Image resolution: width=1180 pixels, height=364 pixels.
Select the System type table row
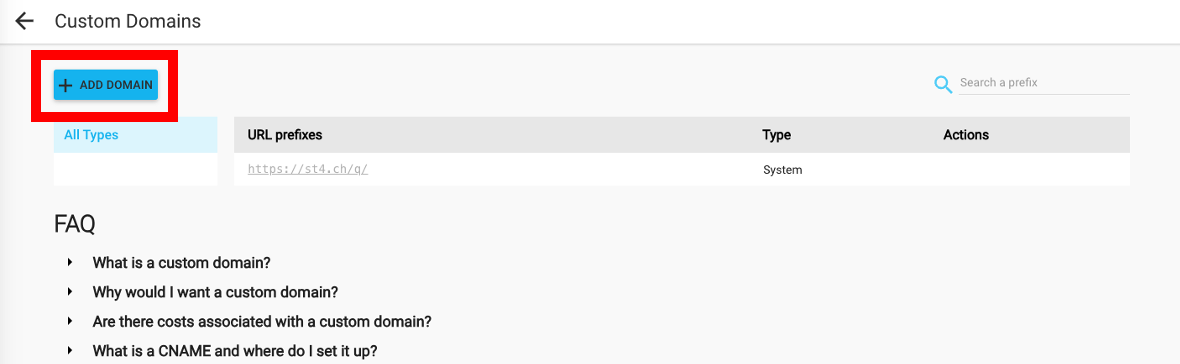(682, 169)
